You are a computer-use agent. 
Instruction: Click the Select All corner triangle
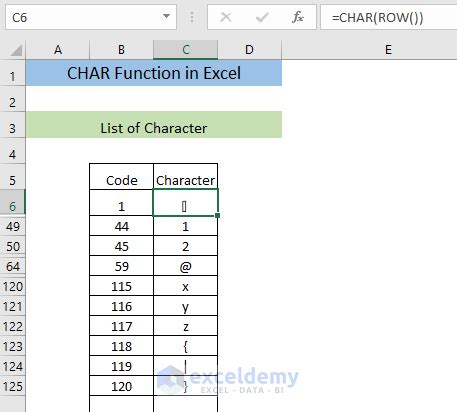pyautogui.click(x=16, y=50)
